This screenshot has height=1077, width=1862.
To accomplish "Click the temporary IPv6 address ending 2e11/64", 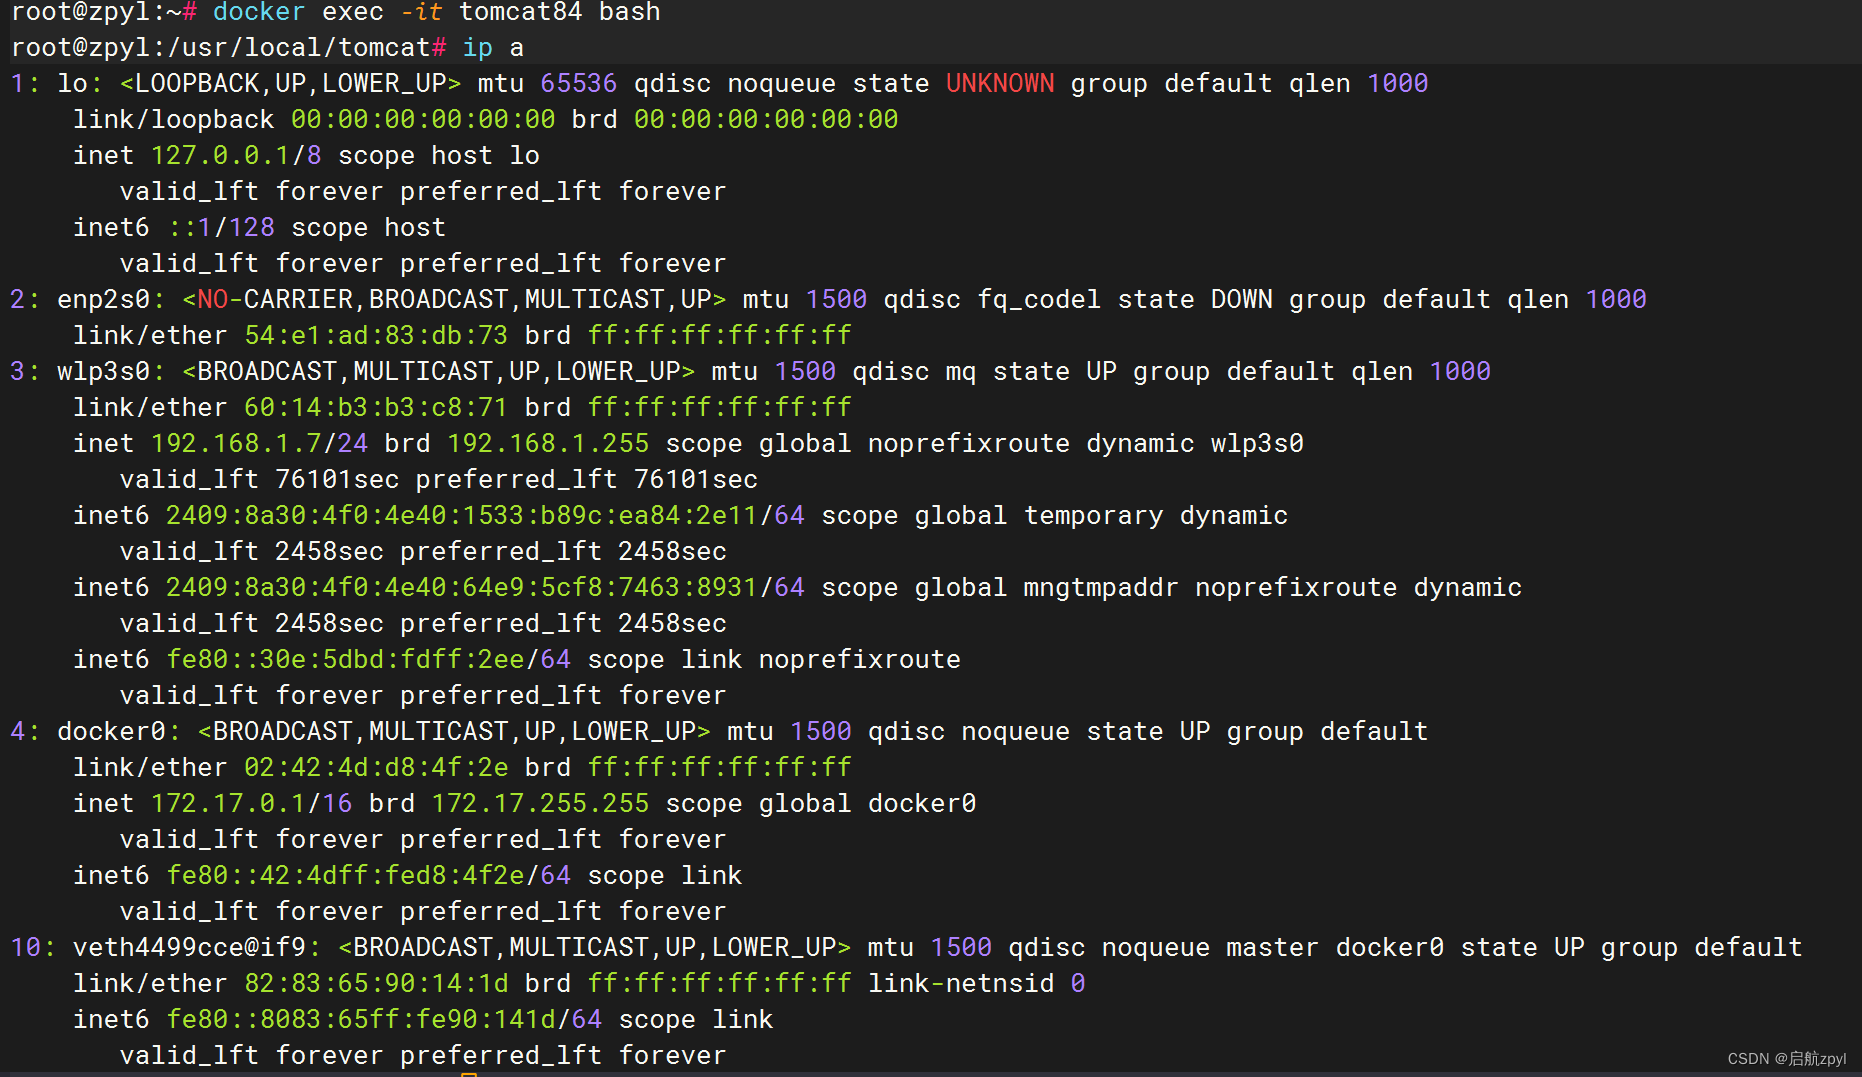I will [x=485, y=515].
